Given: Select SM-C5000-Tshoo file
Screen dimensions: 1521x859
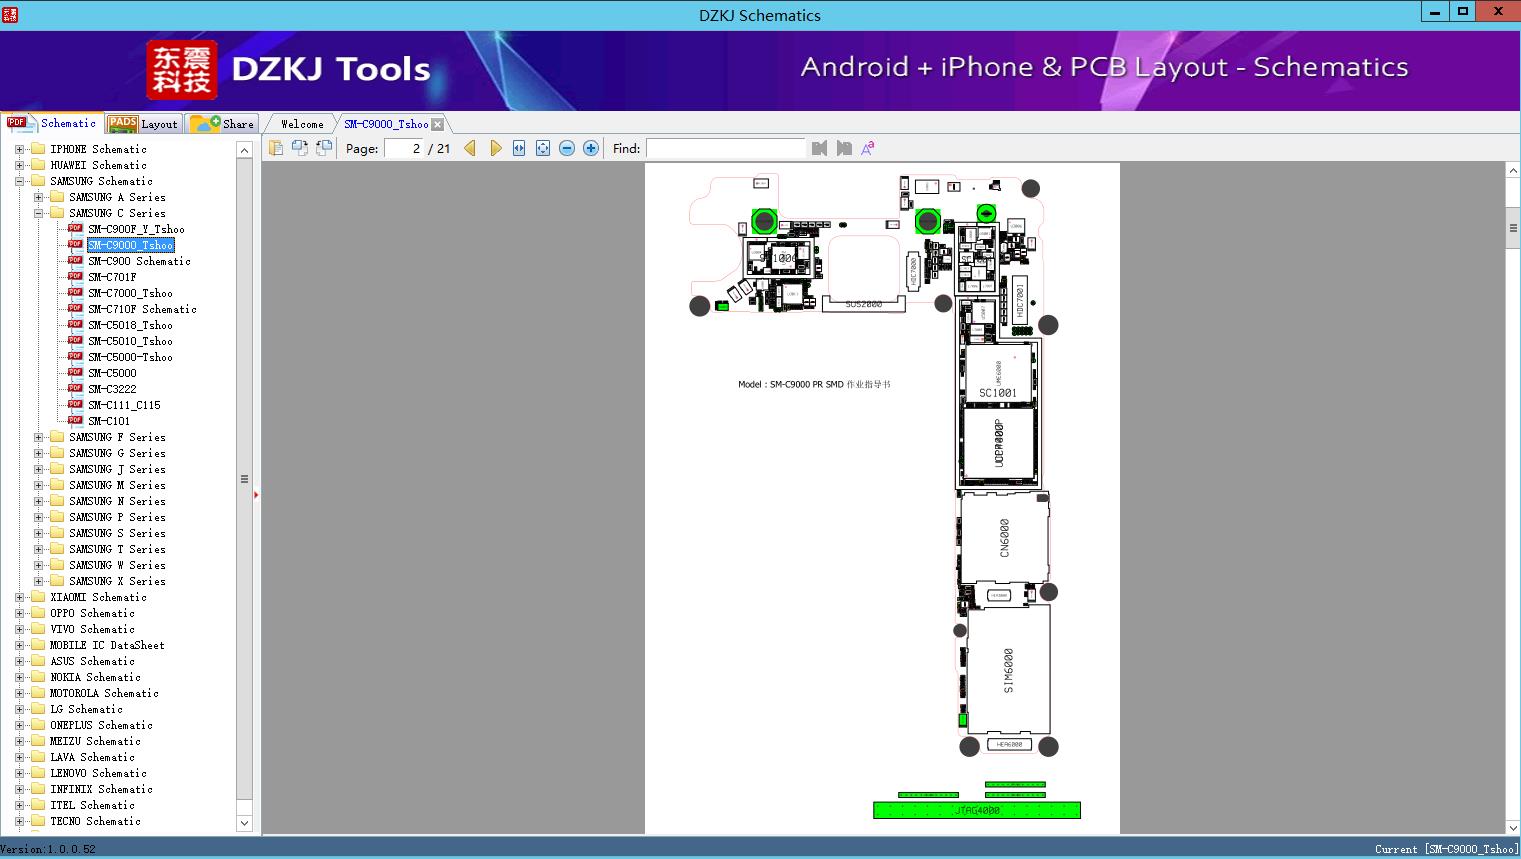Looking at the screenshot, I should [130, 357].
